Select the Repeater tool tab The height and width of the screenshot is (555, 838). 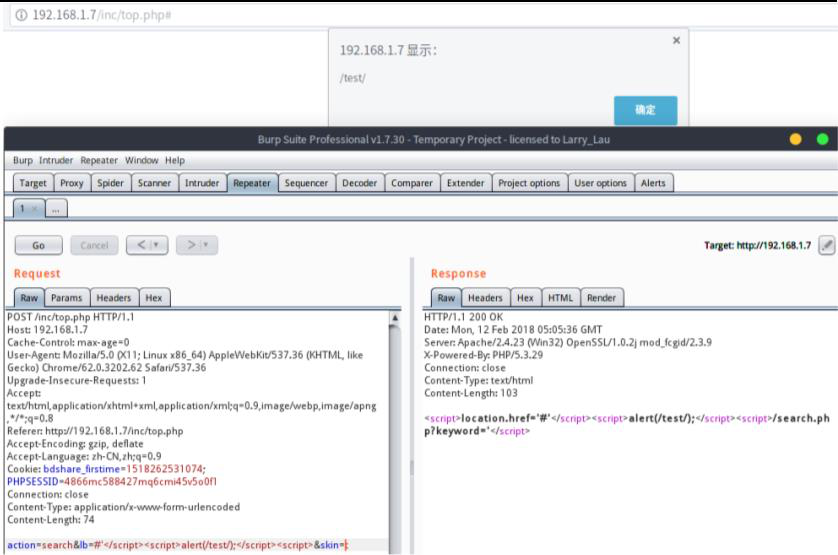coord(252,183)
